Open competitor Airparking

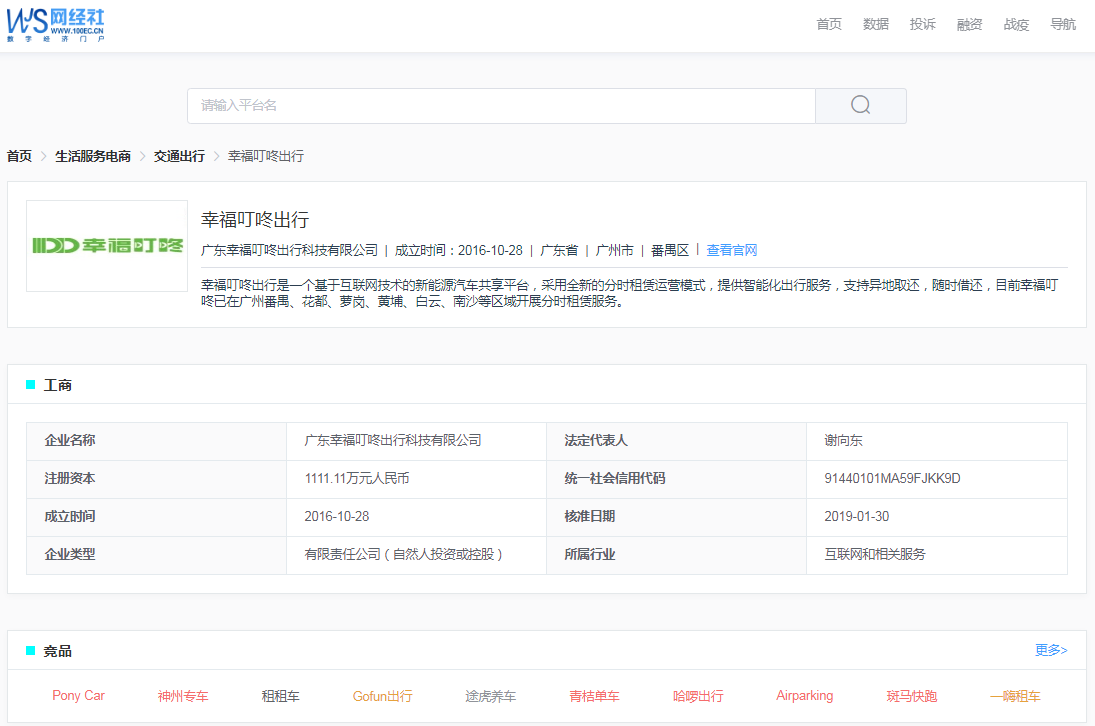click(x=804, y=695)
